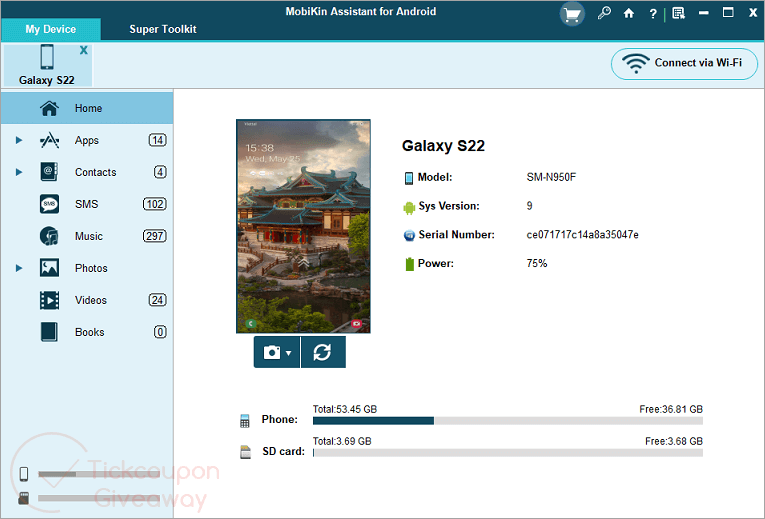Click the Model phone icon
Viewport: 765px width, 519px height.
409,178
